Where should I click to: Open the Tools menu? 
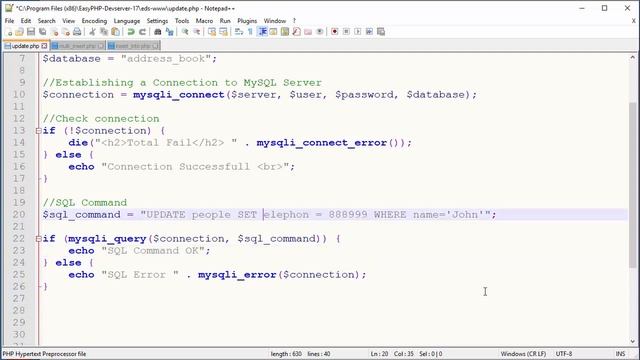click(x=182, y=21)
